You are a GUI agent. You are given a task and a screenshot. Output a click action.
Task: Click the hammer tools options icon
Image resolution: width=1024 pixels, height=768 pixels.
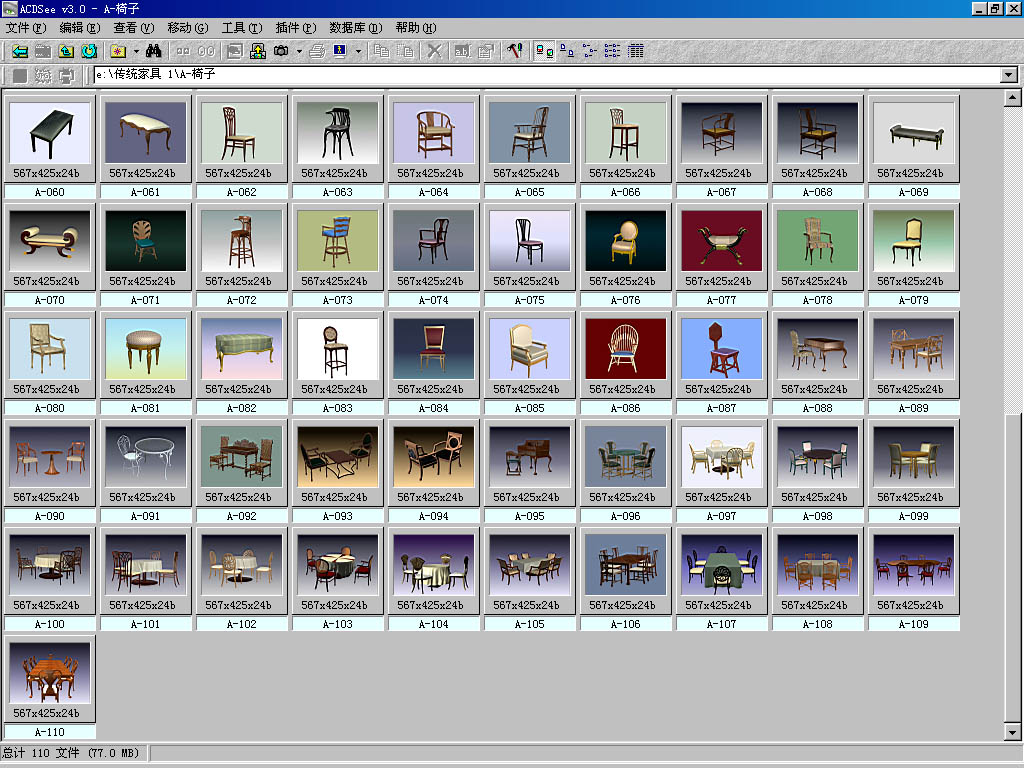pos(514,51)
